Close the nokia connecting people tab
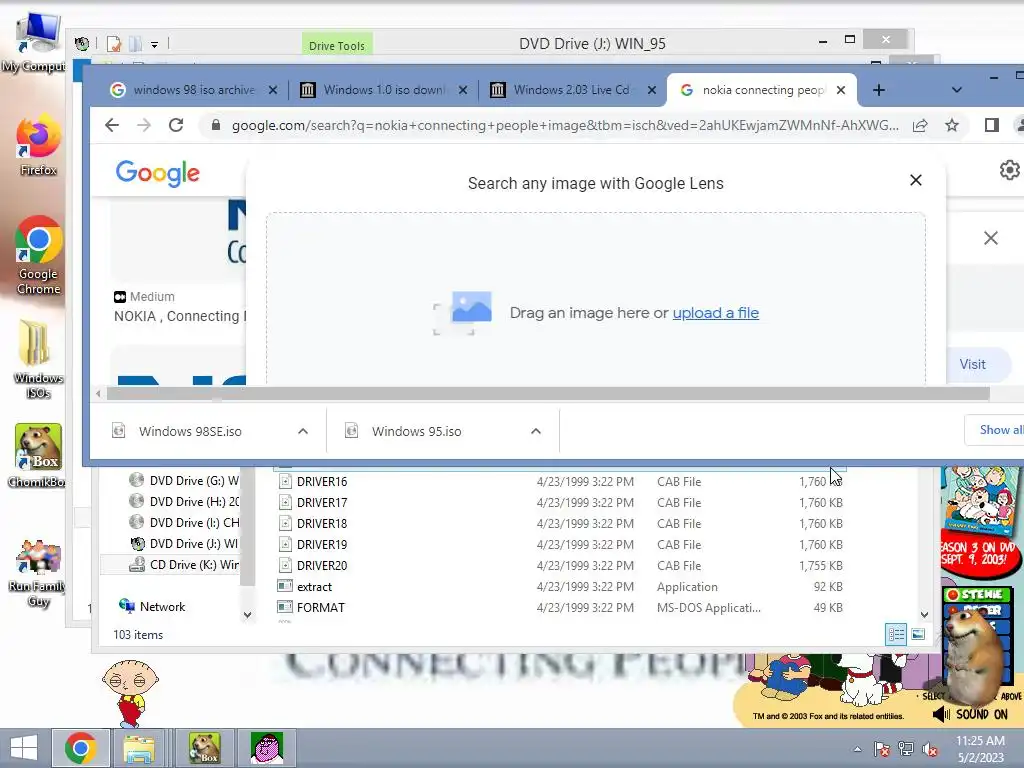This screenshot has width=1024, height=768. coord(841,90)
